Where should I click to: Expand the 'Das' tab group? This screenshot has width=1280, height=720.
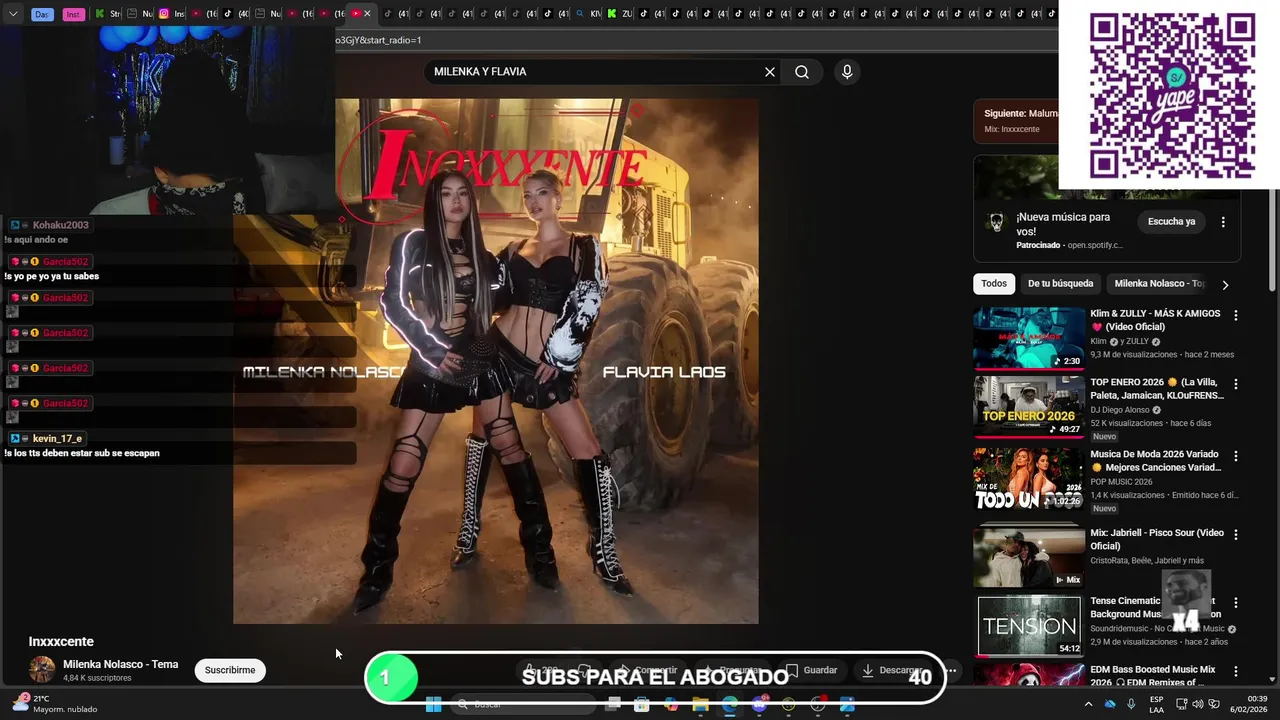(x=42, y=14)
